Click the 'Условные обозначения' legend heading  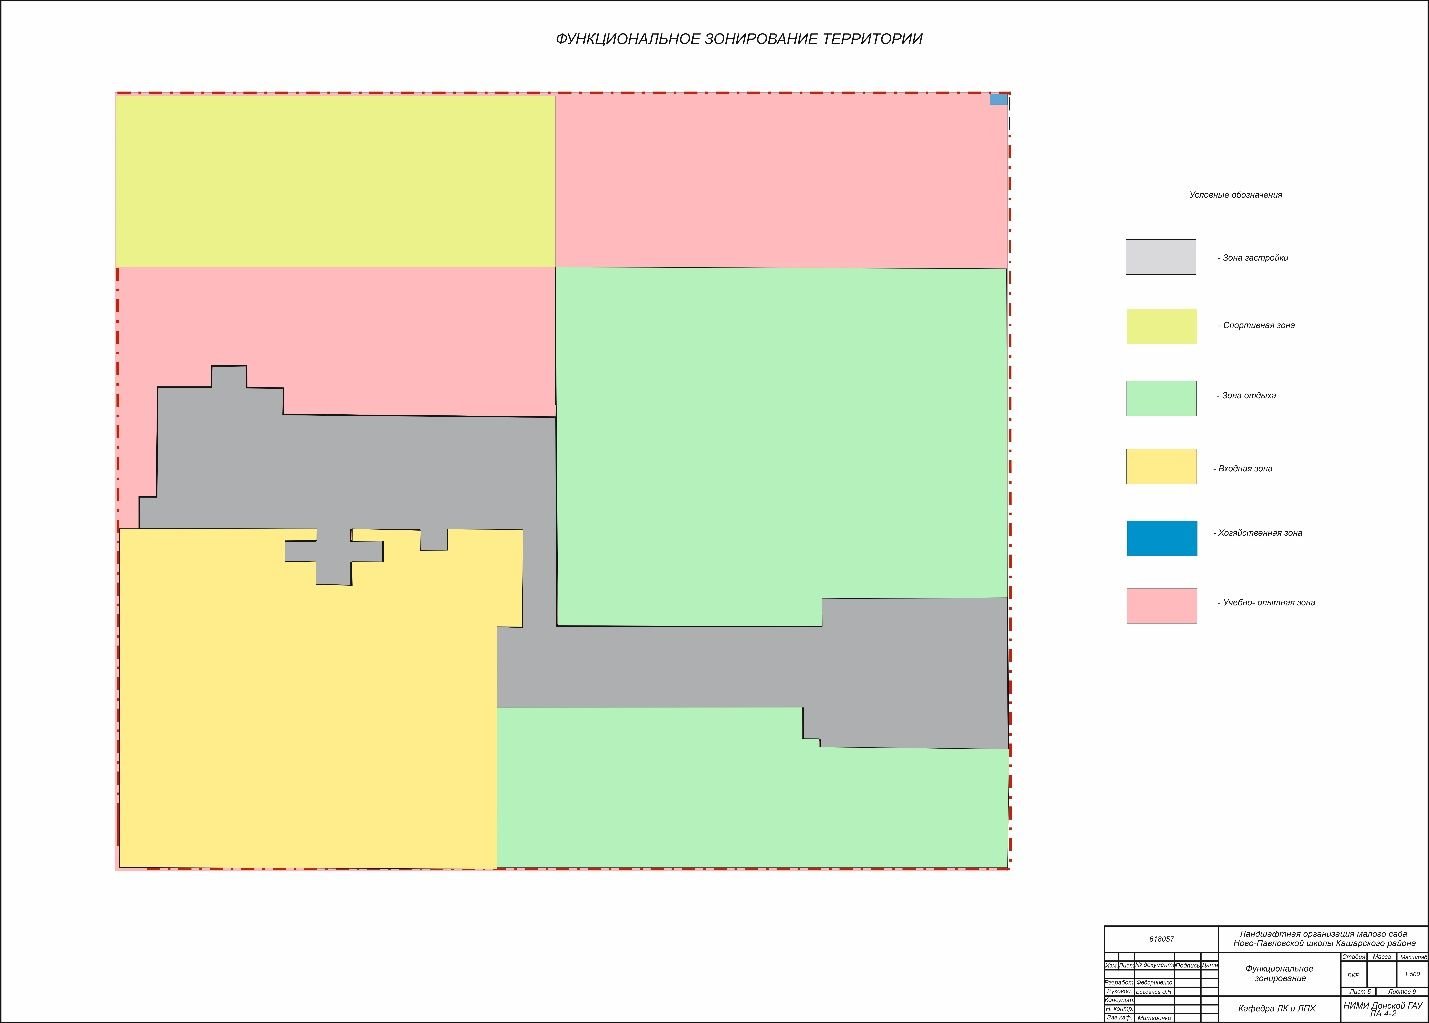pyautogui.click(x=1235, y=195)
